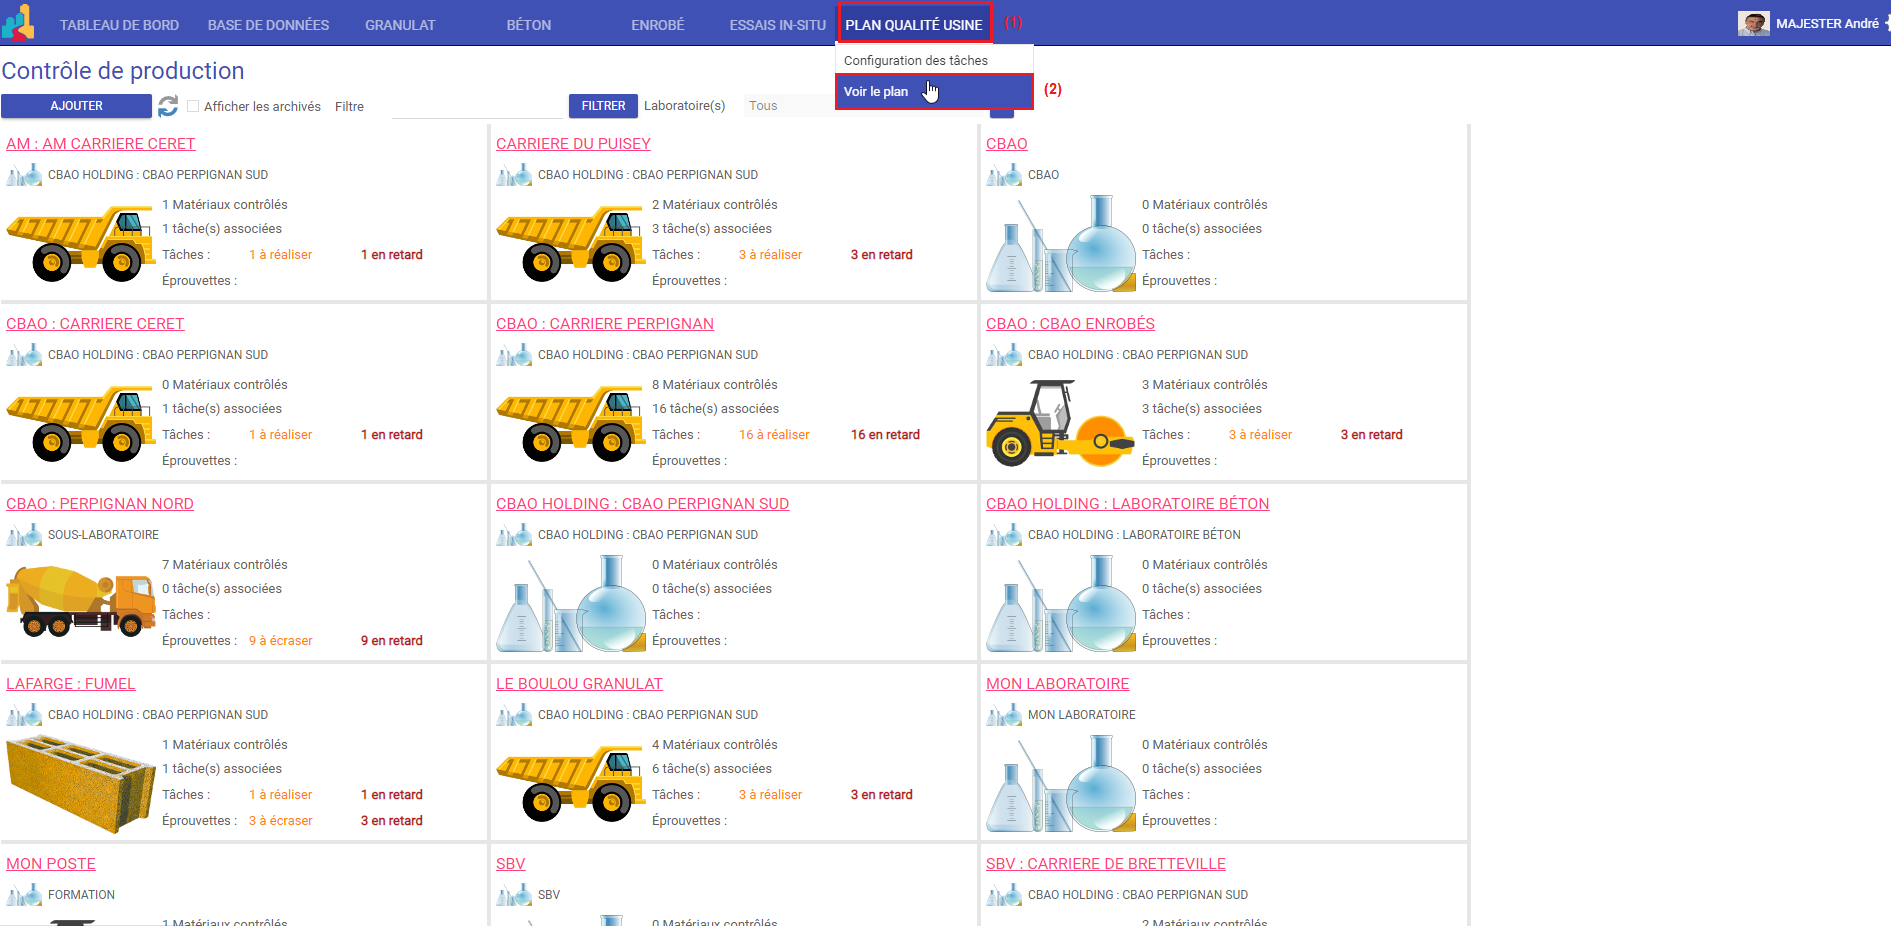Open the LAFARGE : FUMEL link
The width and height of the screenshot is (1891, 926).
pos(70,684)
